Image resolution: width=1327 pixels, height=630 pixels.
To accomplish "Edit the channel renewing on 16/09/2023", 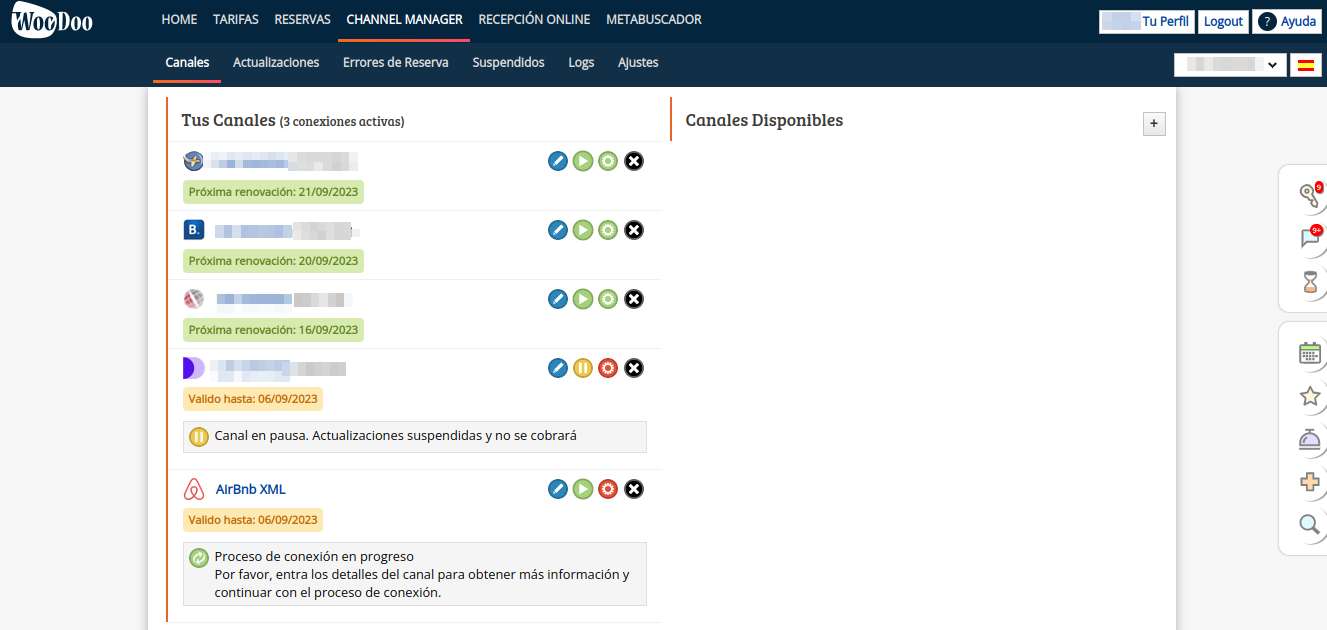I will (558, 299).
